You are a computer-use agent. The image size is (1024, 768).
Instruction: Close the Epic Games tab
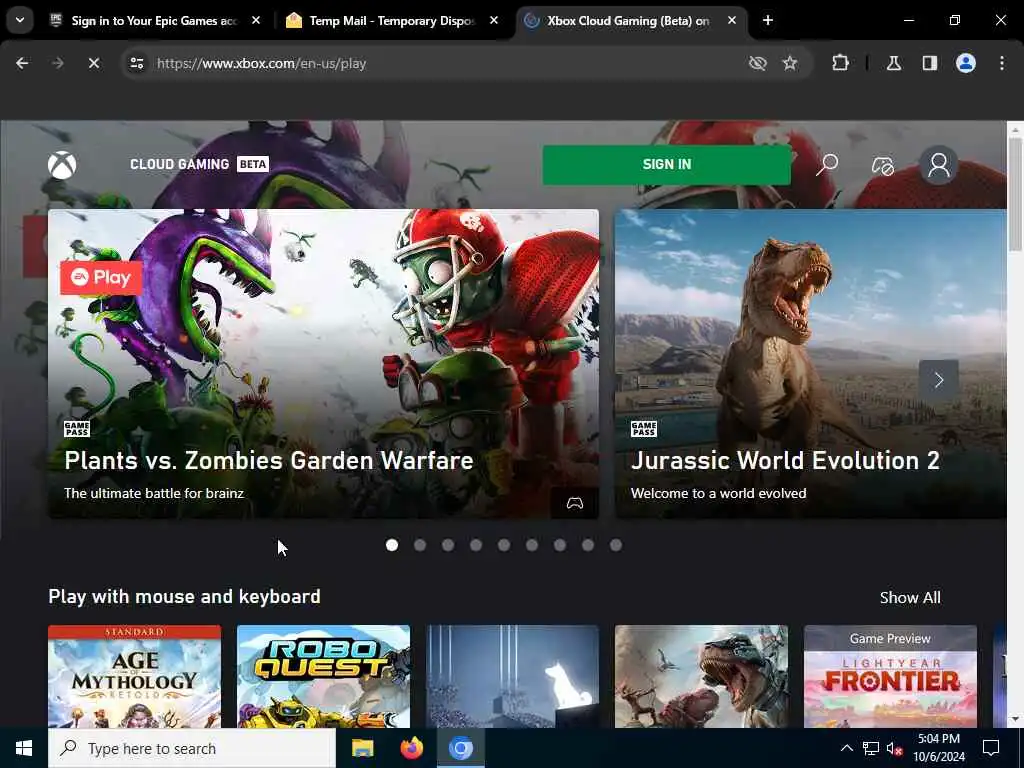tap(256, 20)
